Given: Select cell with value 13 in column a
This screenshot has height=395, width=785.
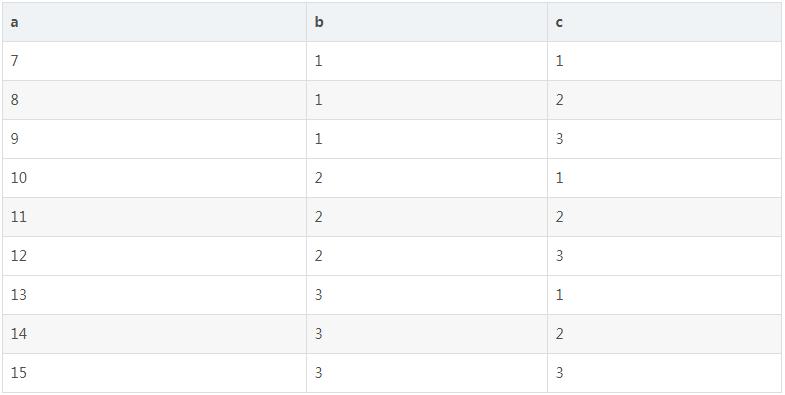Looking at the screenshot, I should [x=154, y=295].
